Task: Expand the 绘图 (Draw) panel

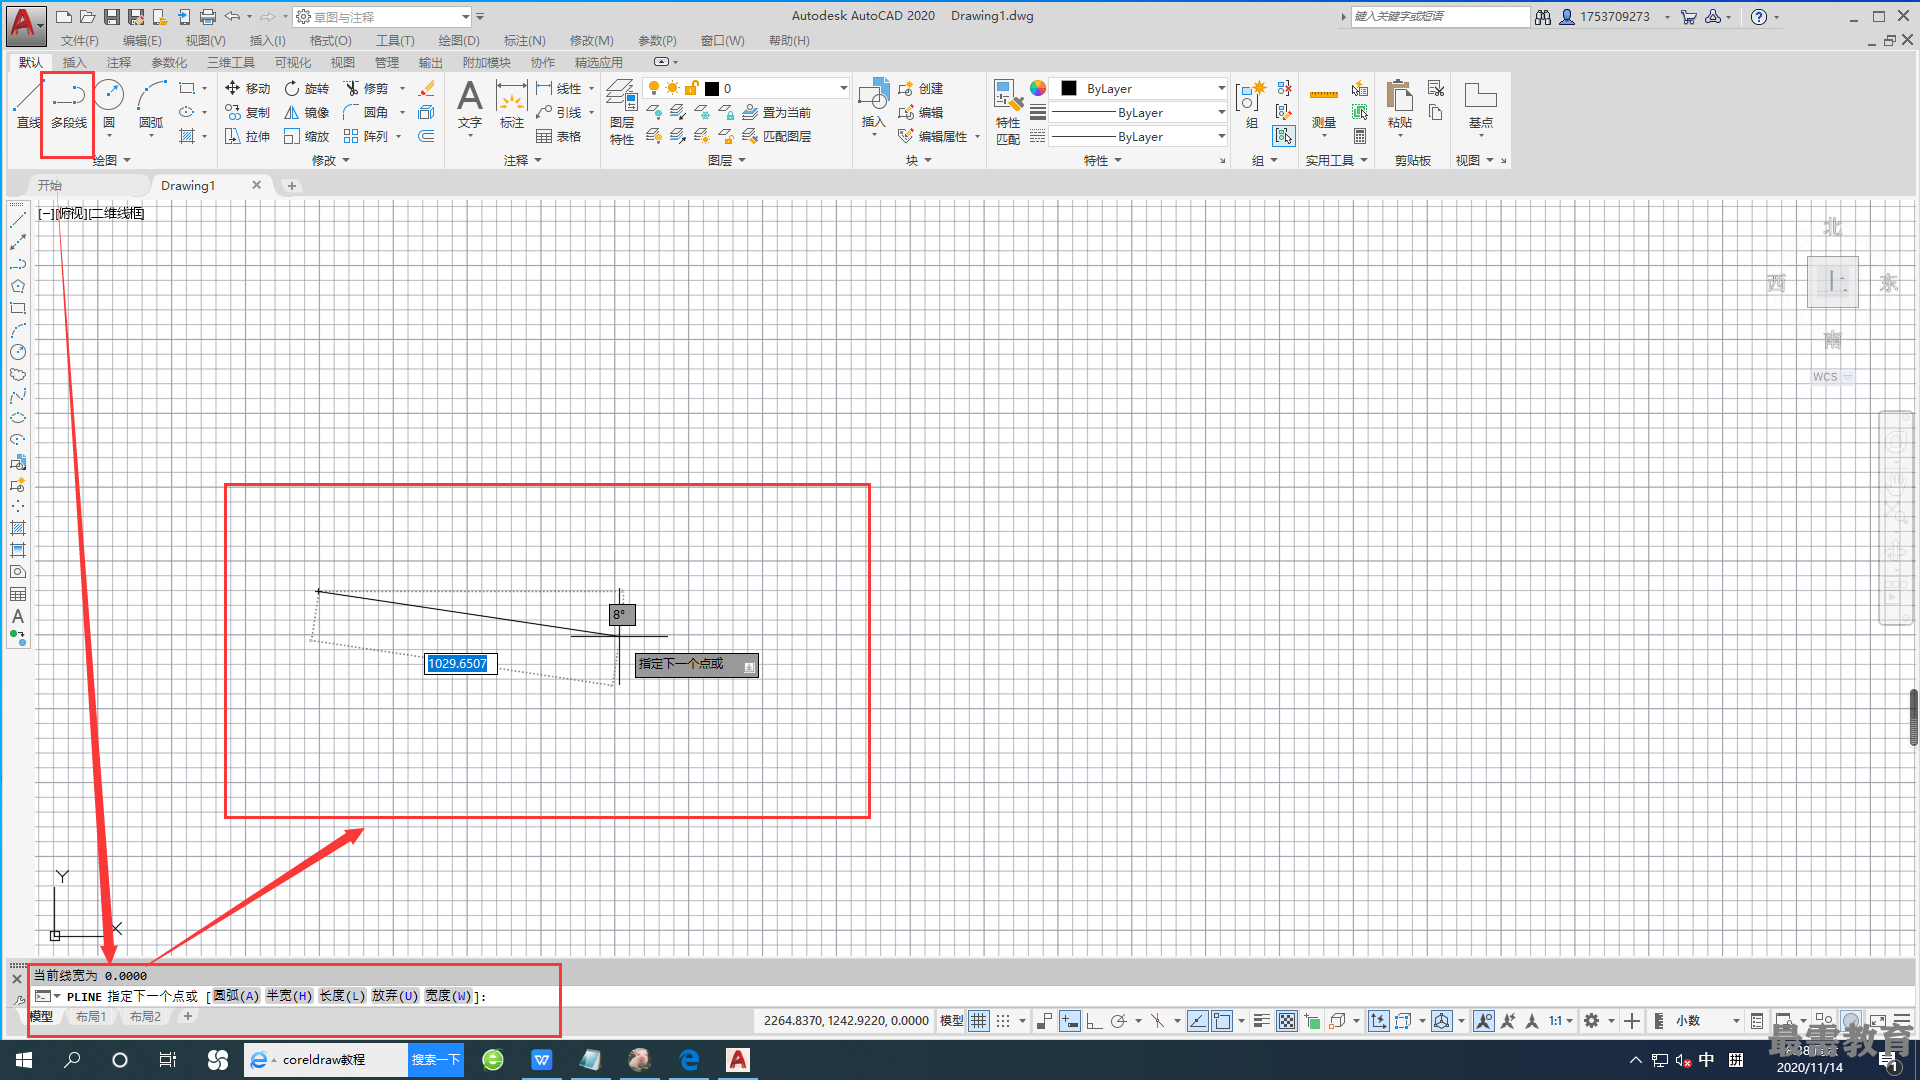Action: coord(112,160)
